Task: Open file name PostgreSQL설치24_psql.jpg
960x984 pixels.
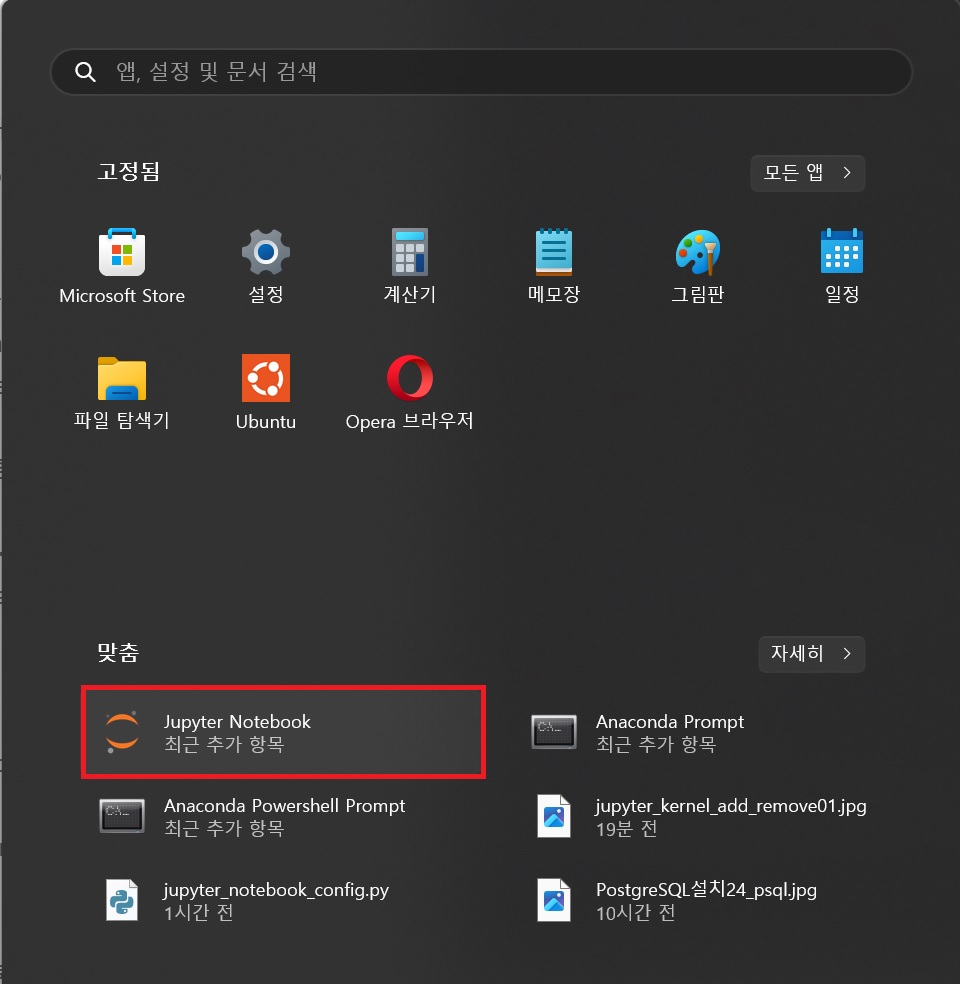Action: click(x=706, y=890)
